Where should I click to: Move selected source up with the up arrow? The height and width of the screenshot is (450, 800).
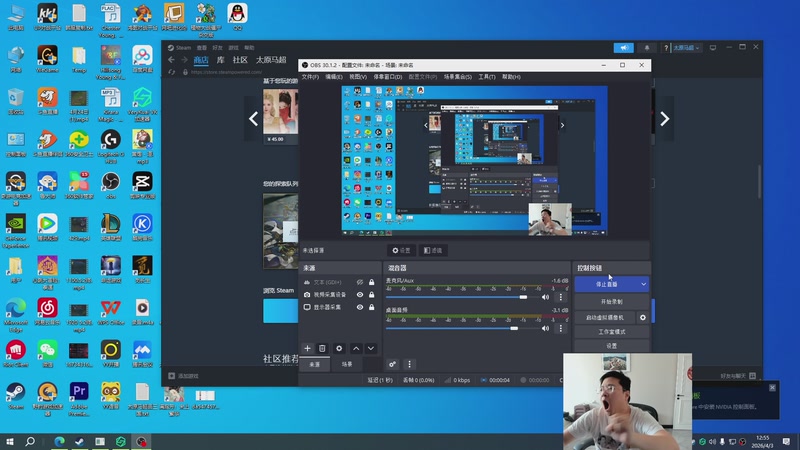click(x=356, y=348)
